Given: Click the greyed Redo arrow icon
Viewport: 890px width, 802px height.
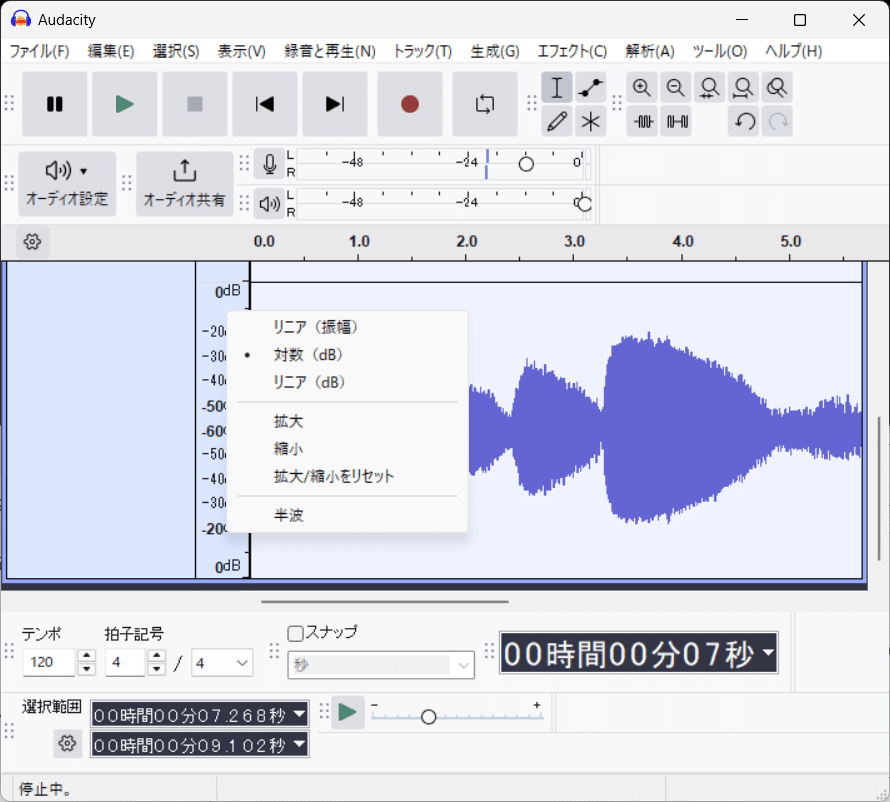Looking at the screenshot, I should click(776, 121).
